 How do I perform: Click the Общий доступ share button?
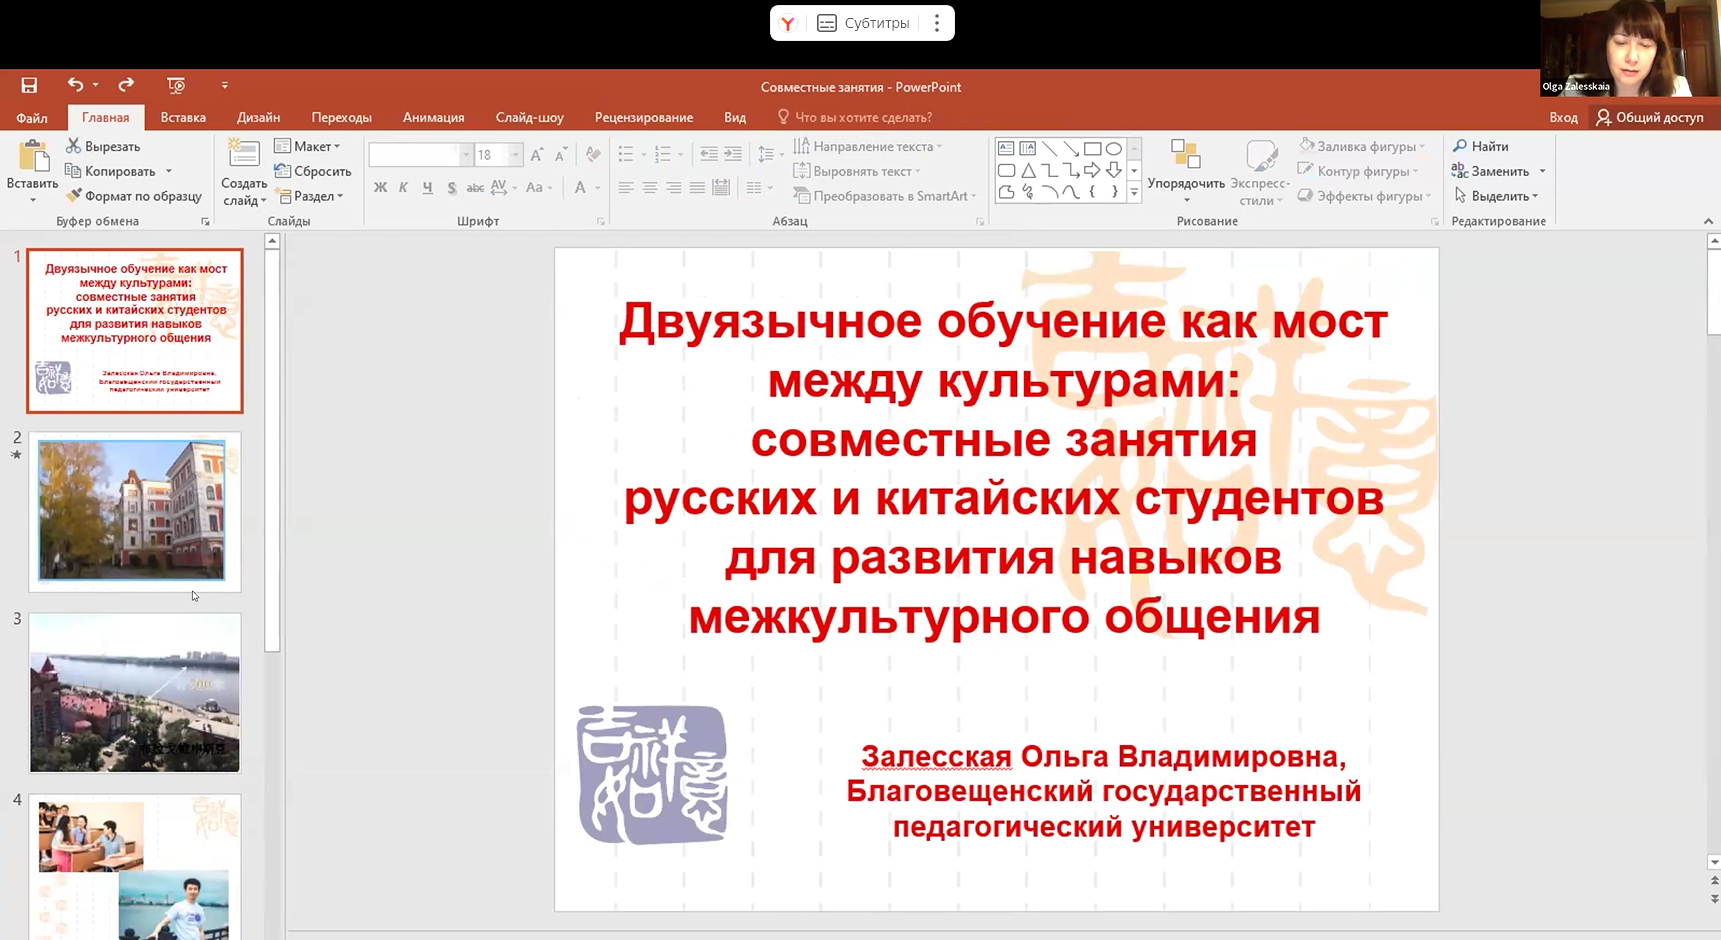point(1650,117)
